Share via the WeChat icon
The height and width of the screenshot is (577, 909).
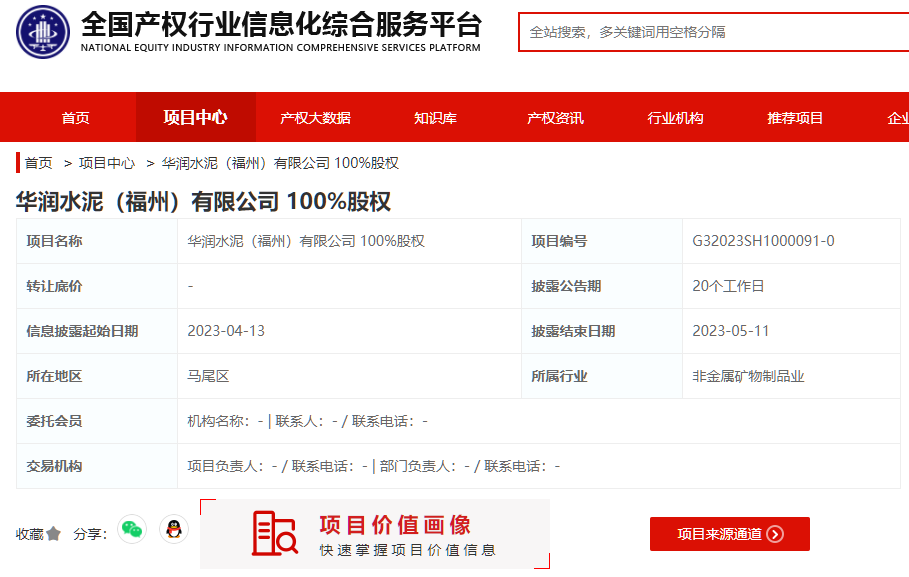click(132, 529)
